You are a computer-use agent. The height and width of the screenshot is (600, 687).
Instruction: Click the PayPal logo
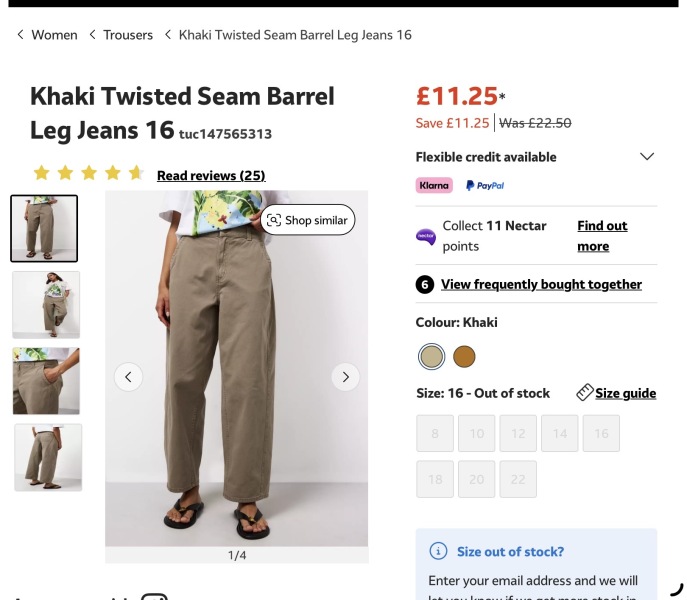485,185
